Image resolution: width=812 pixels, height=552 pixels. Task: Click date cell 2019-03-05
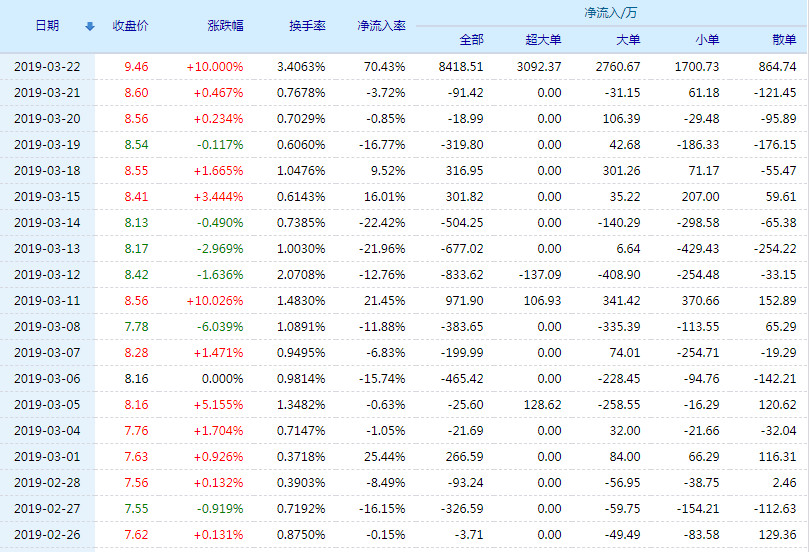coord(47,404)
